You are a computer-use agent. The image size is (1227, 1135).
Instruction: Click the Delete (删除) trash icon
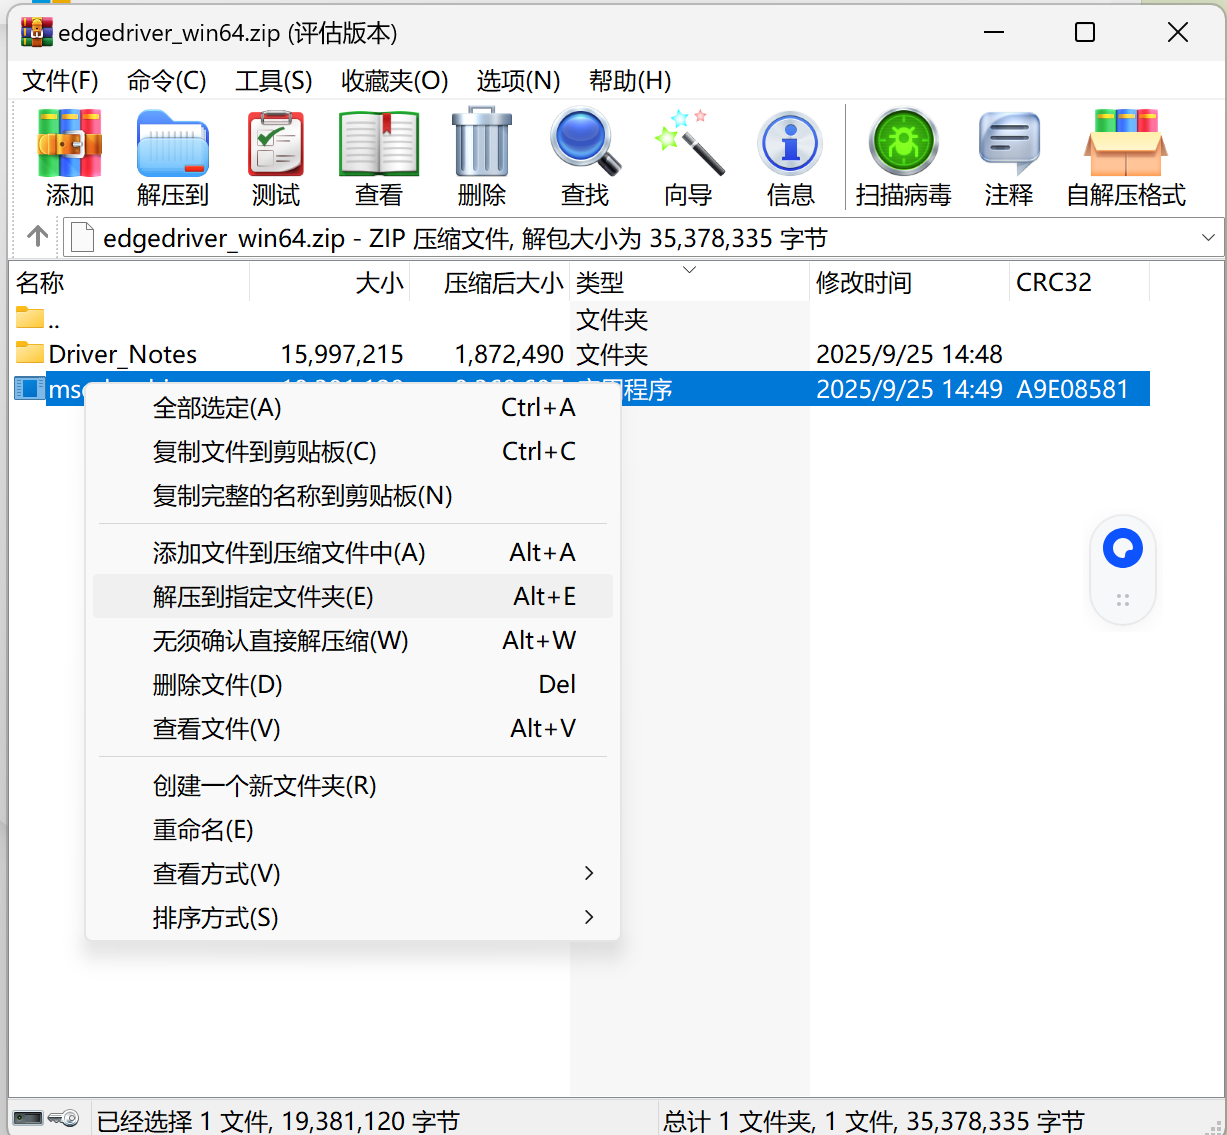click(x=482, y=143)
